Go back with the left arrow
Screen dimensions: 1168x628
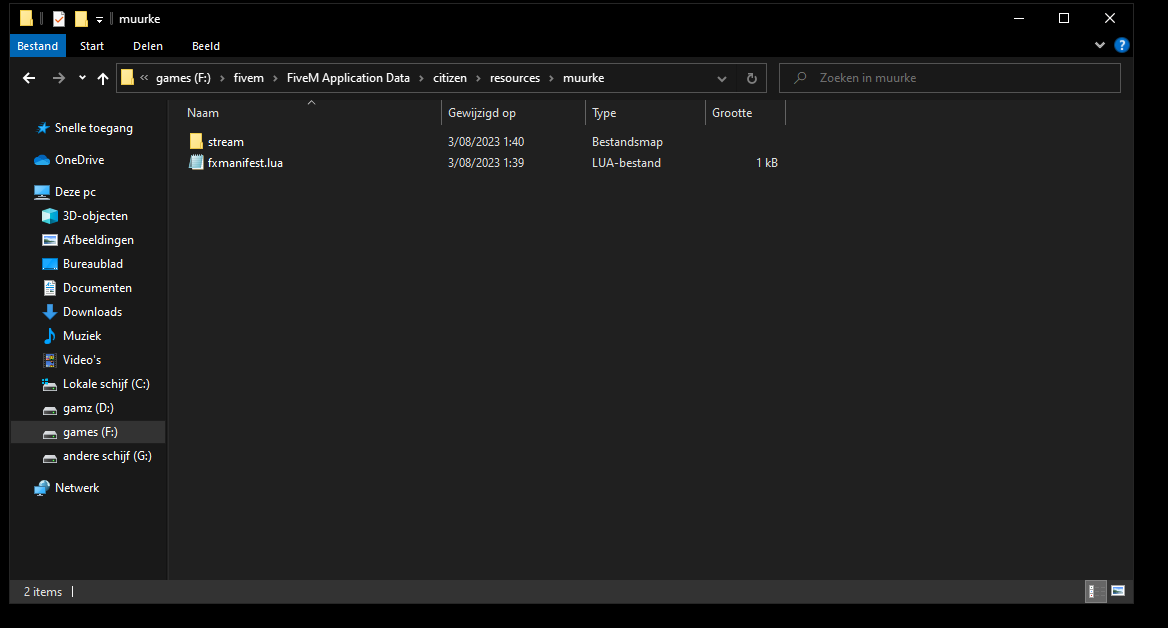[x=29, y=78]
